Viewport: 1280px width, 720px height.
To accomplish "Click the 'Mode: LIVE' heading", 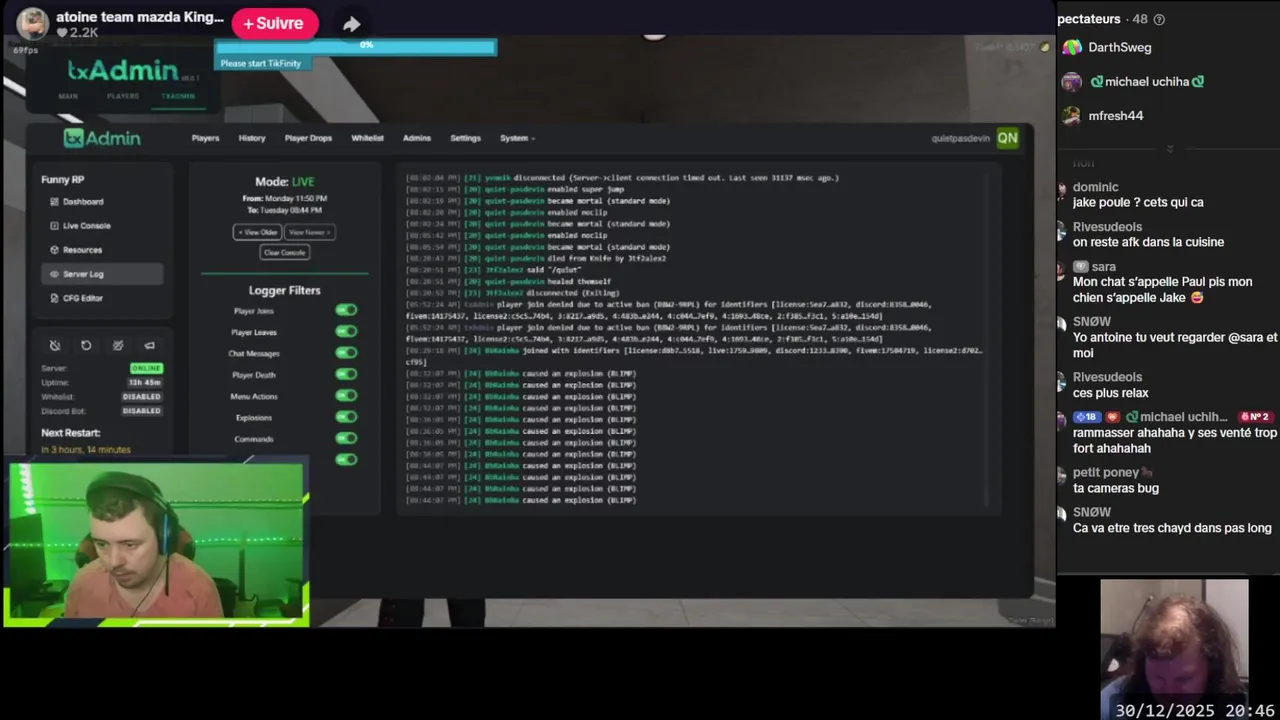I will 285,182.
